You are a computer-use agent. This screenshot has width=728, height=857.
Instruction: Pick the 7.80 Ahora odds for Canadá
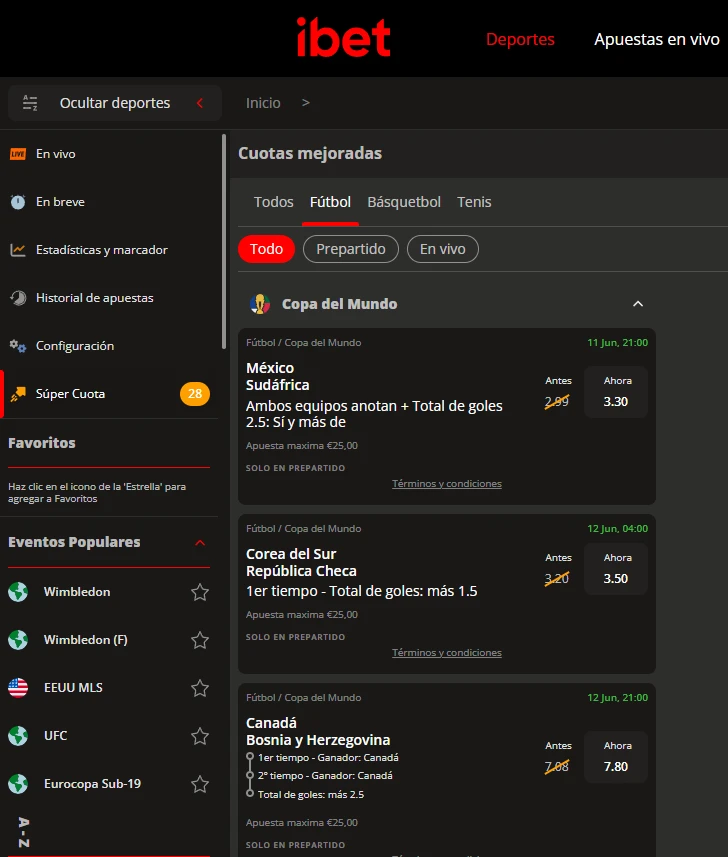point(616,758)
